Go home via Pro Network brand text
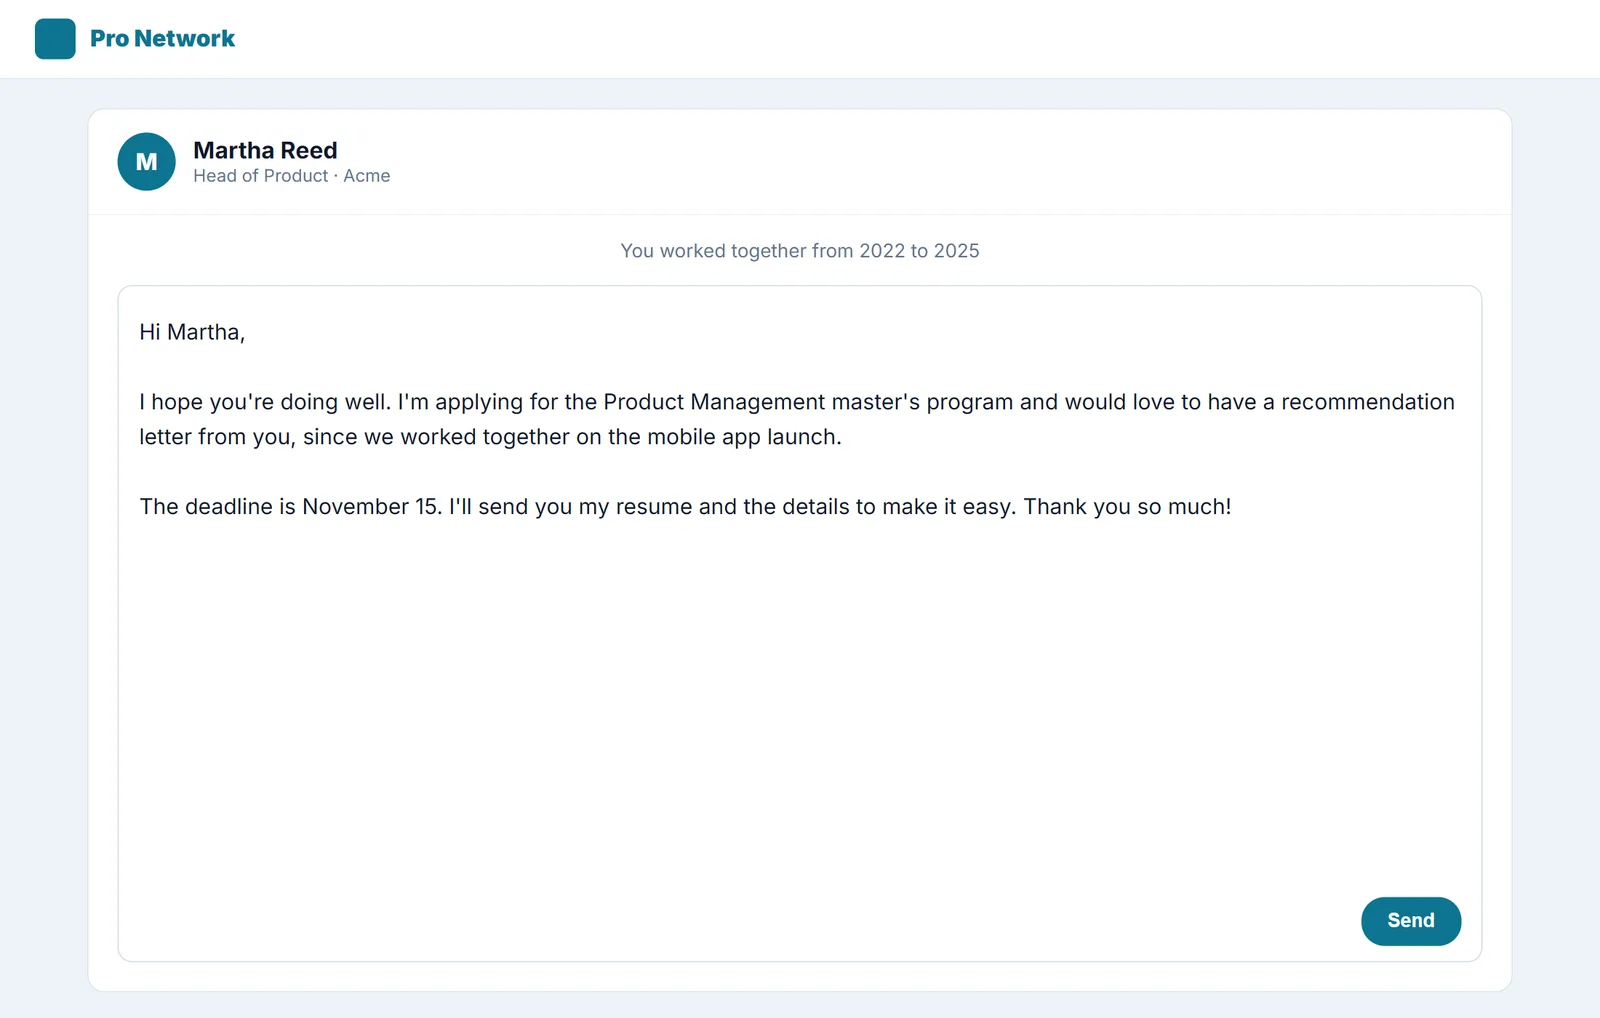1600x1018 pixels. 162,39
